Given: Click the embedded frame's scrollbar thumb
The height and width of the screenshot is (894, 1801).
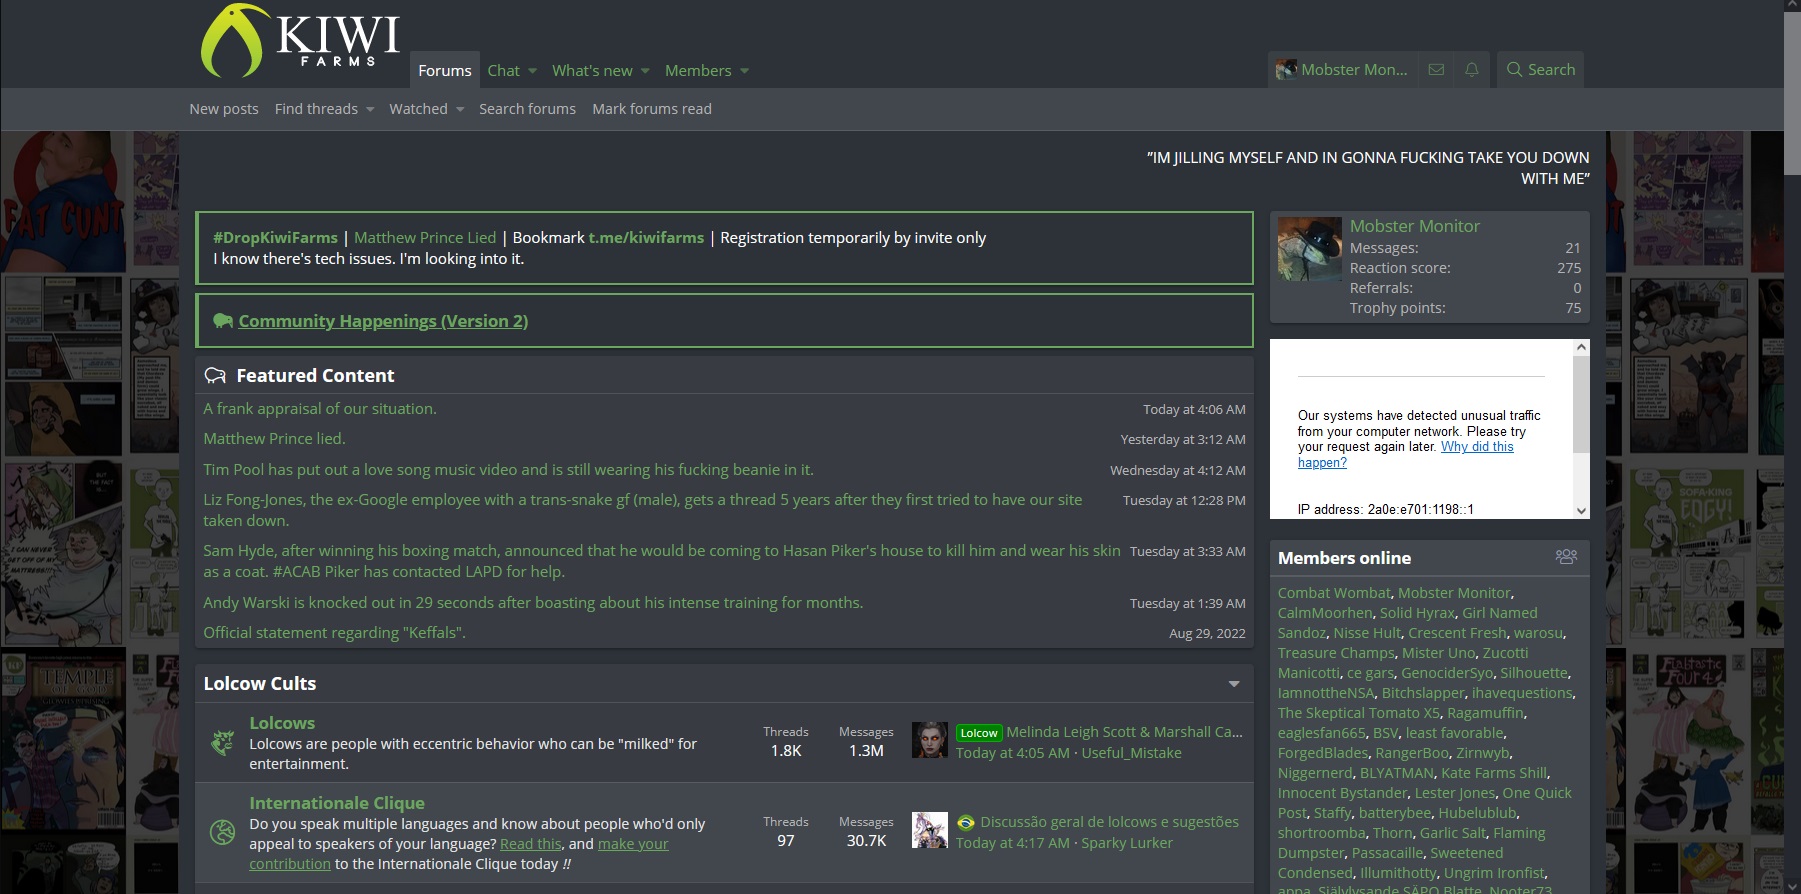Looking at the screenshot, I should [x=1581, y=404].
